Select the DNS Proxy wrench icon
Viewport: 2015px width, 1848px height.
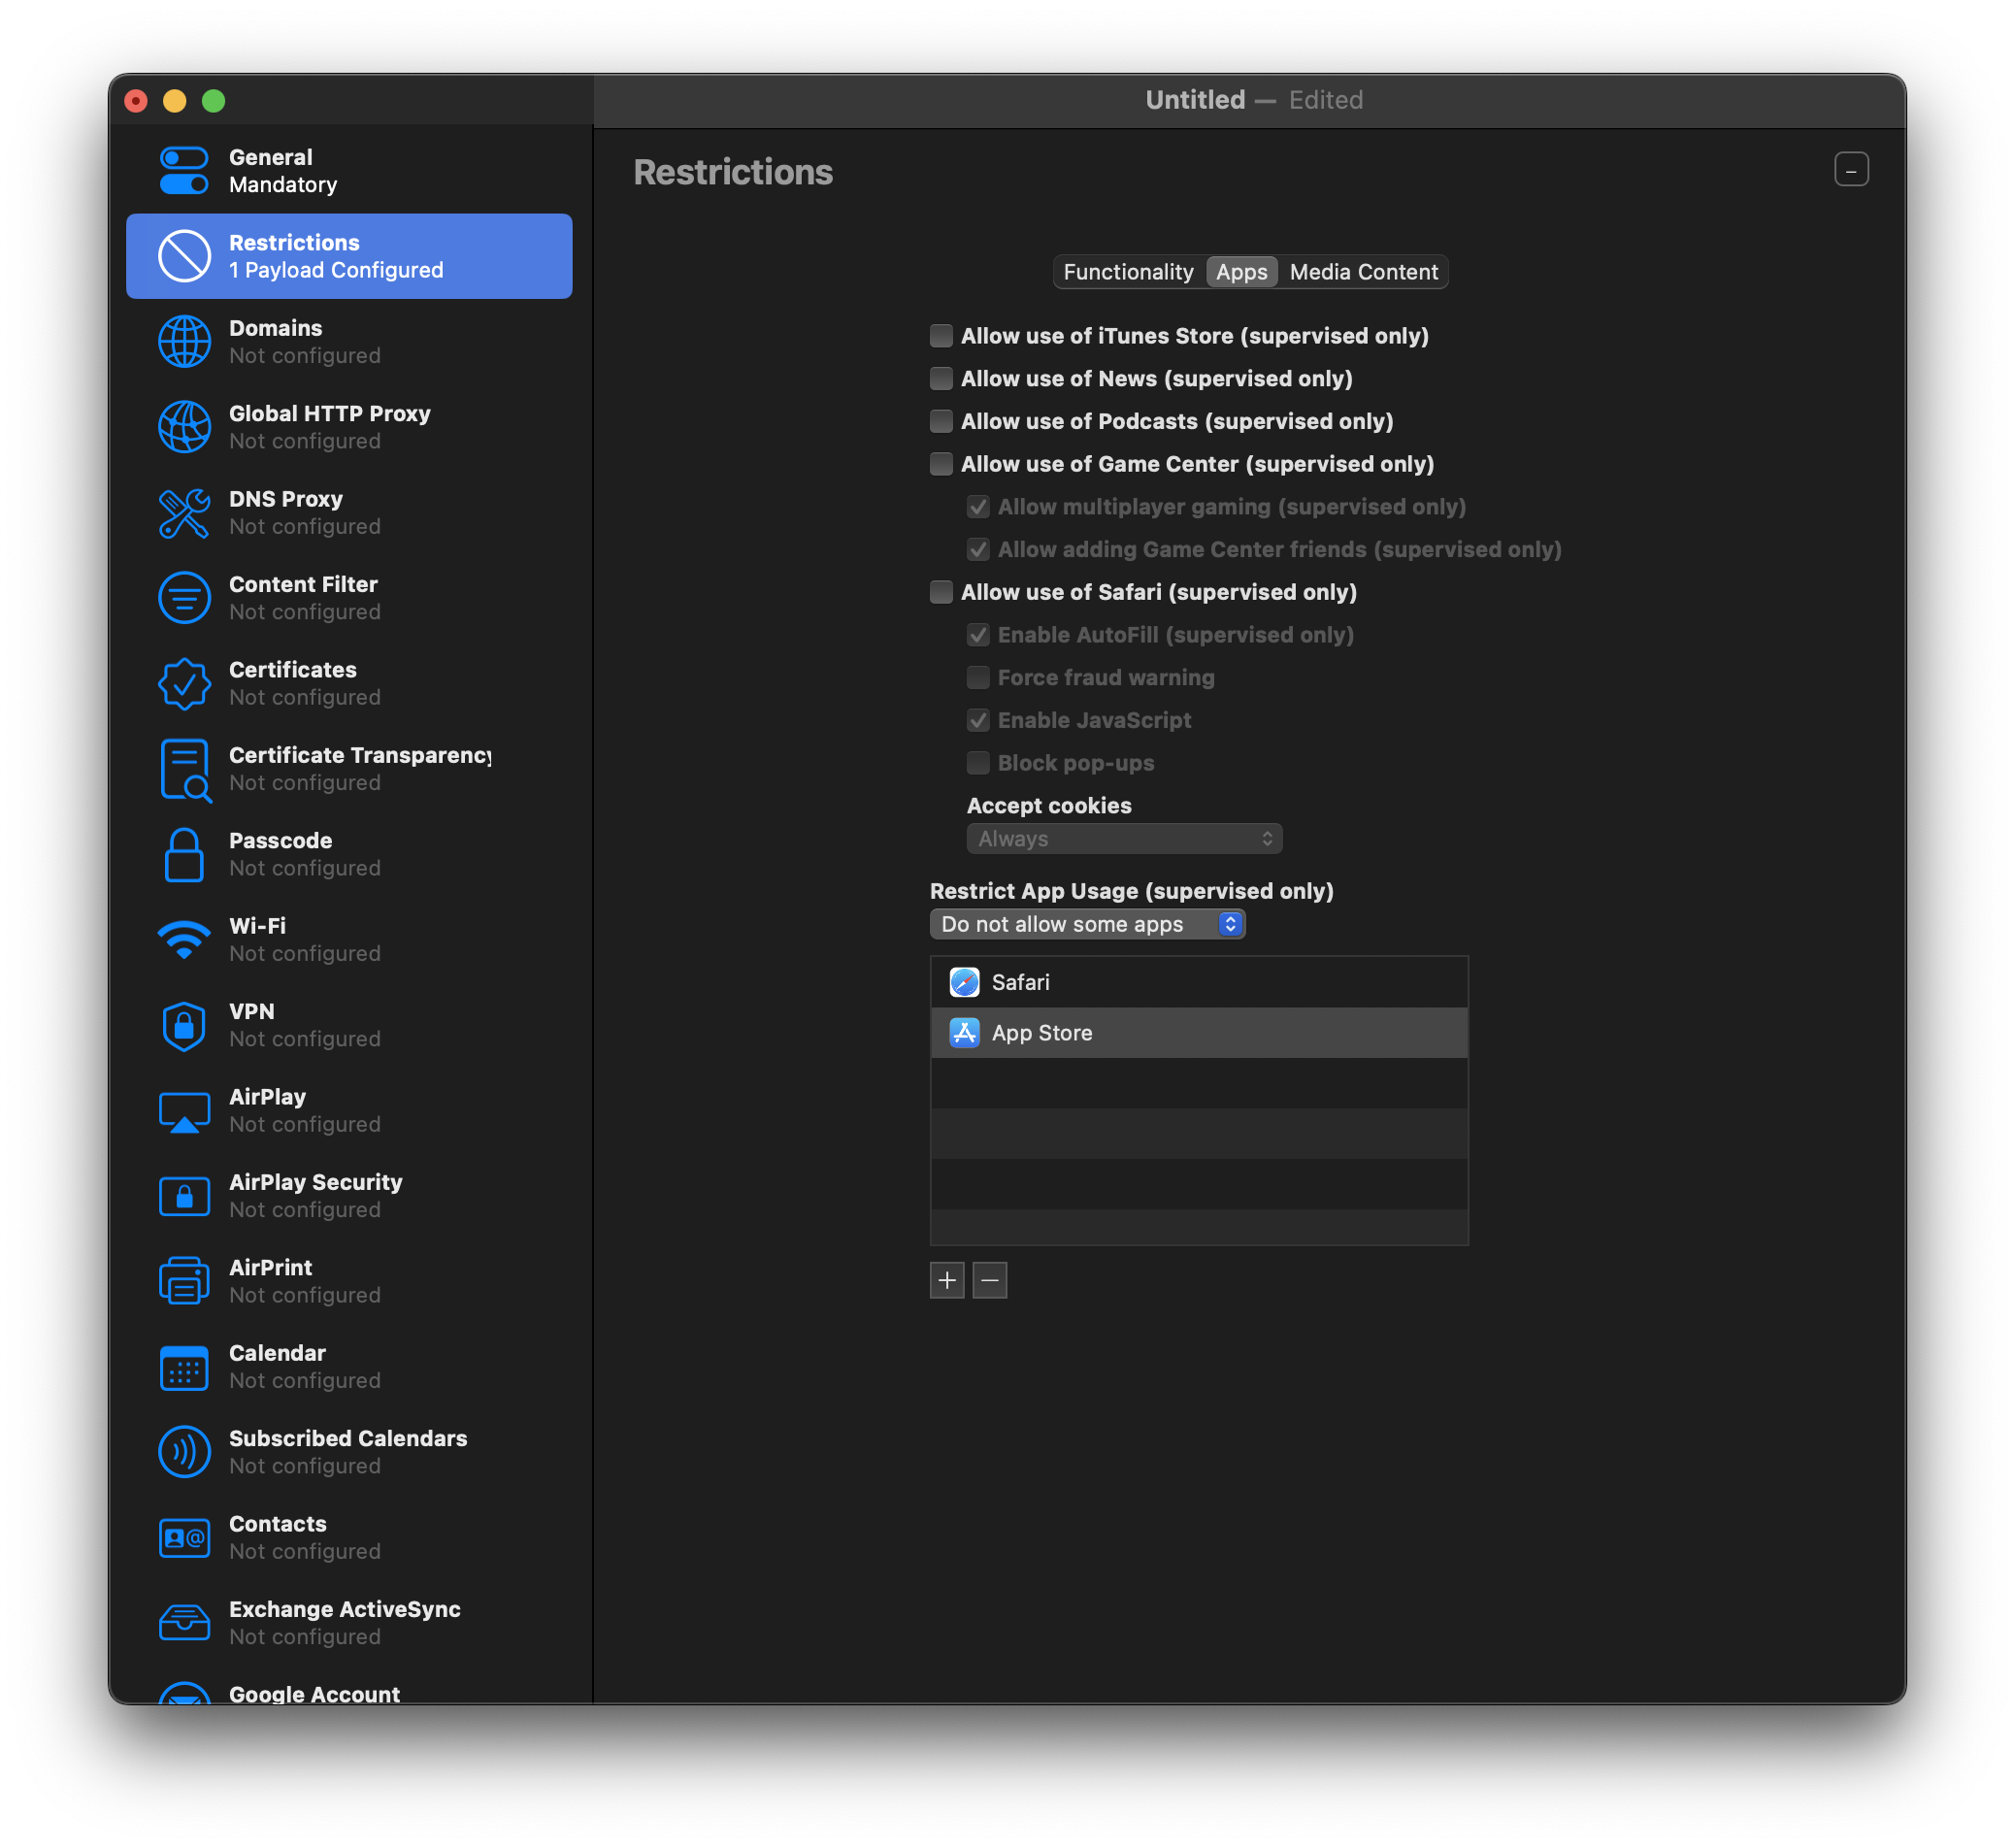click(x=185, y=512)
